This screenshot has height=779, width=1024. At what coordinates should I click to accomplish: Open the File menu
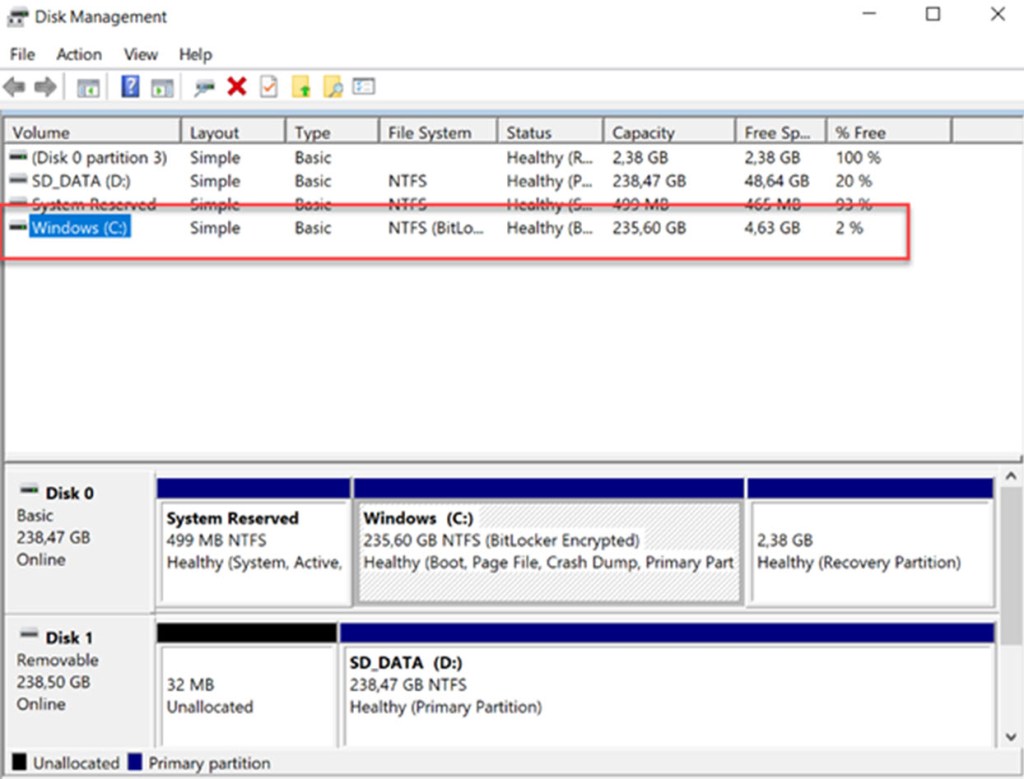pyautogui.click(x=22, y=54)
